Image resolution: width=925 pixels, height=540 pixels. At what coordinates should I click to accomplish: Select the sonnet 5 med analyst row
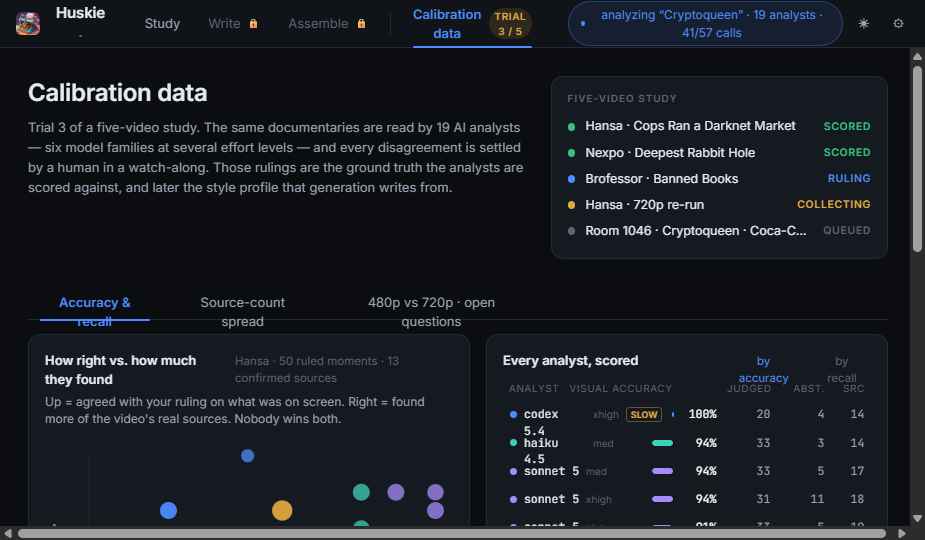pyautogui.click(x=687, y=471)
